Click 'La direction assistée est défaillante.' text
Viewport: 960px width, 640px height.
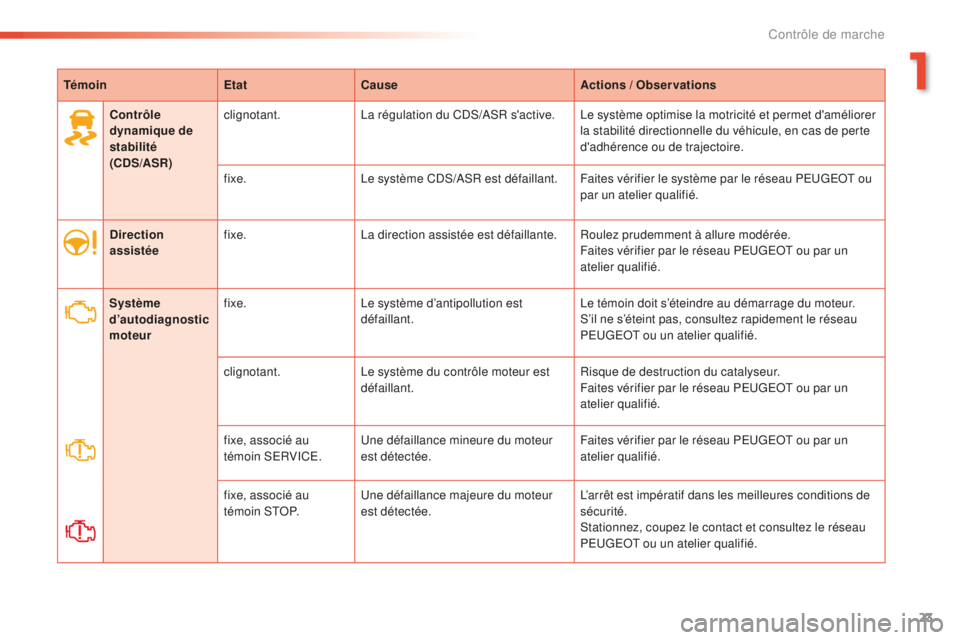click(459, 235)
